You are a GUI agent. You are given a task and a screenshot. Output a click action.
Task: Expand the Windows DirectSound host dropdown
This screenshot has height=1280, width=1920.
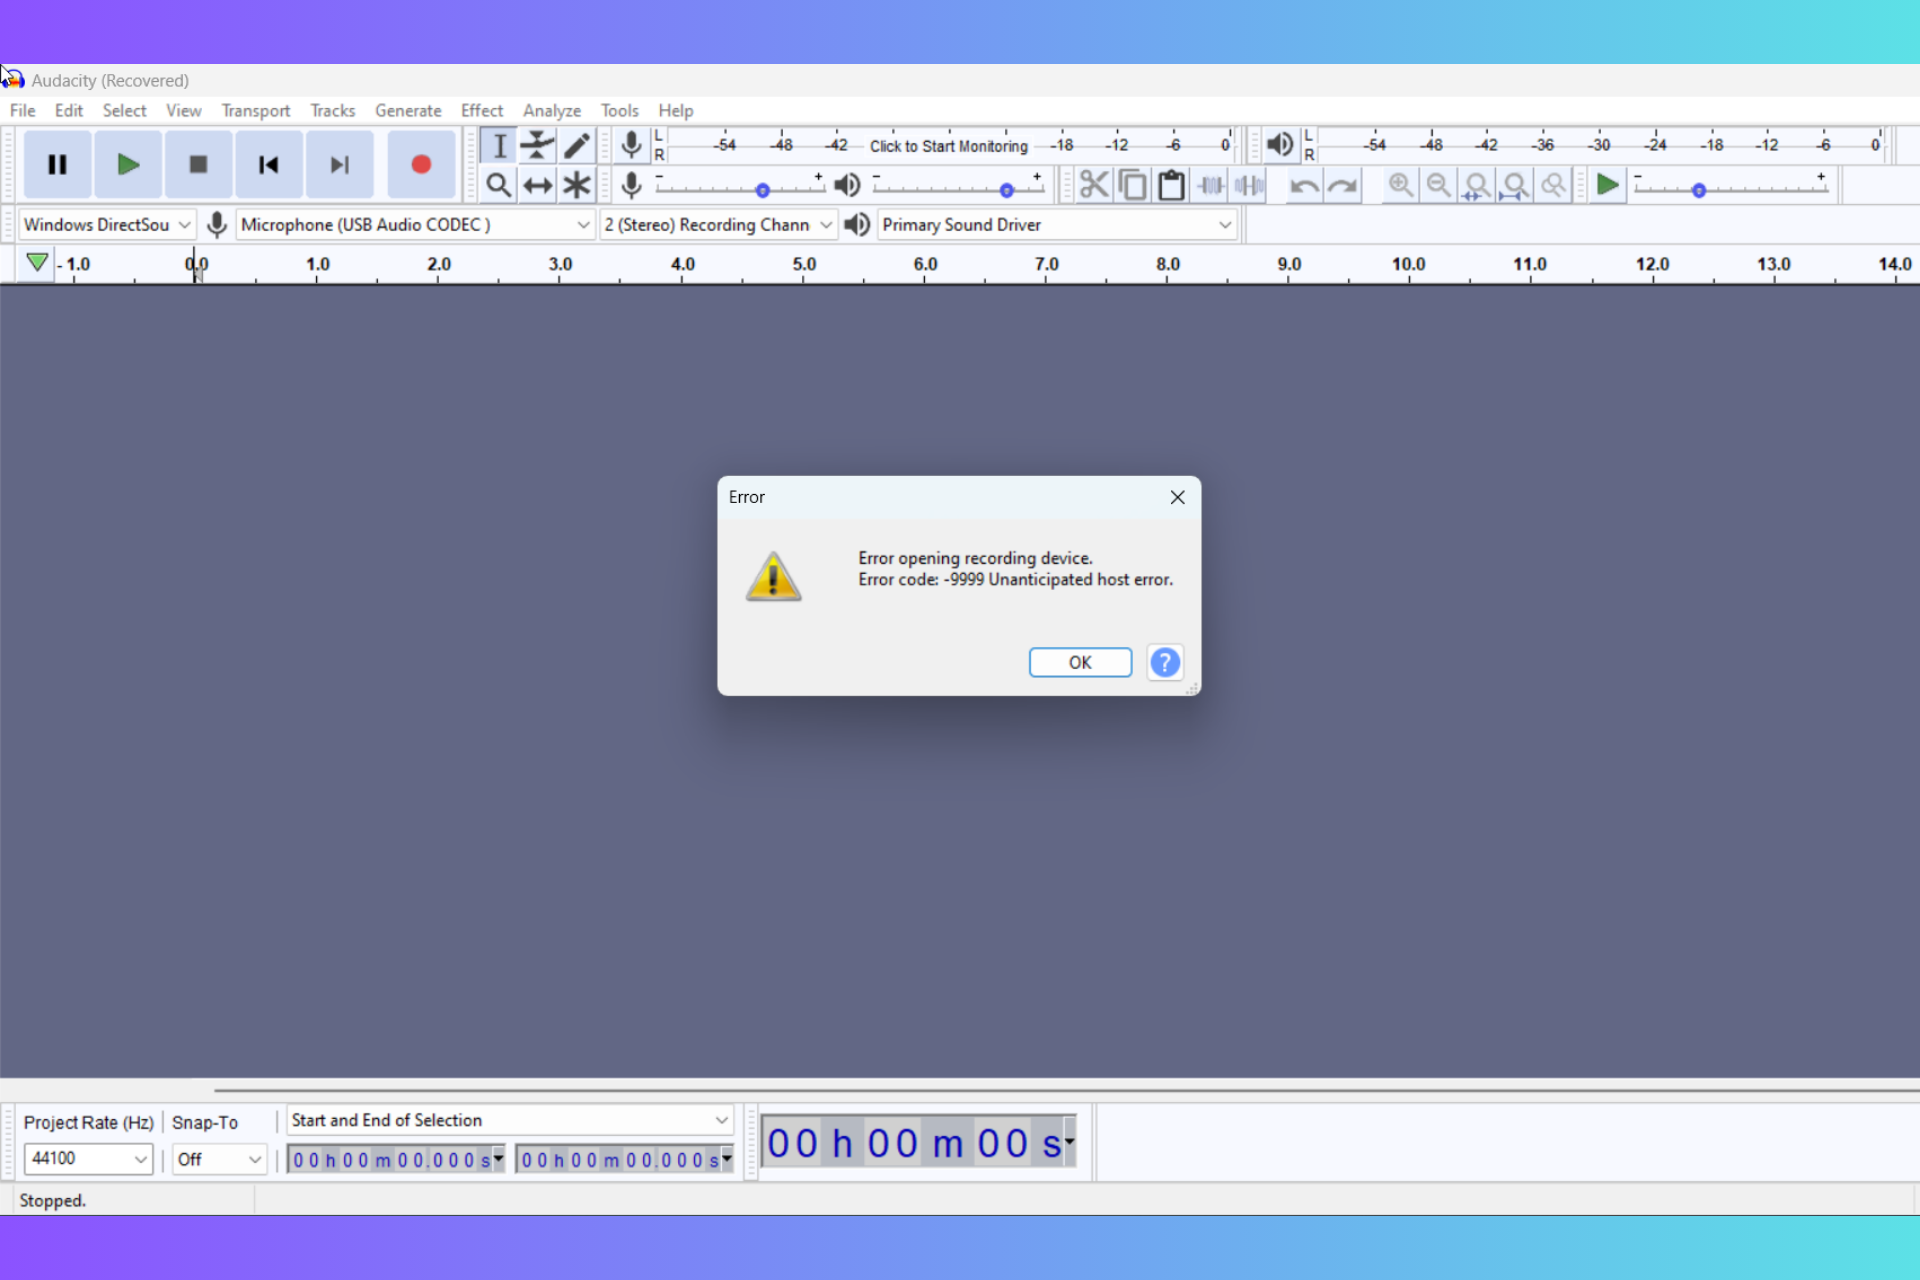pos(107,225)
